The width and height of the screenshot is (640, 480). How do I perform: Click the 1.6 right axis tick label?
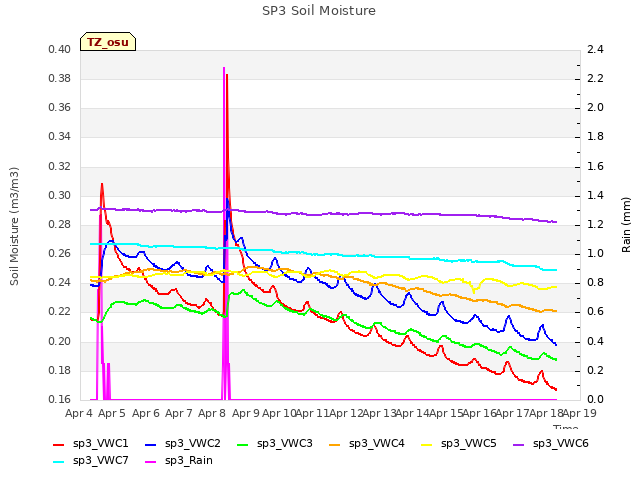pos(595,166)
